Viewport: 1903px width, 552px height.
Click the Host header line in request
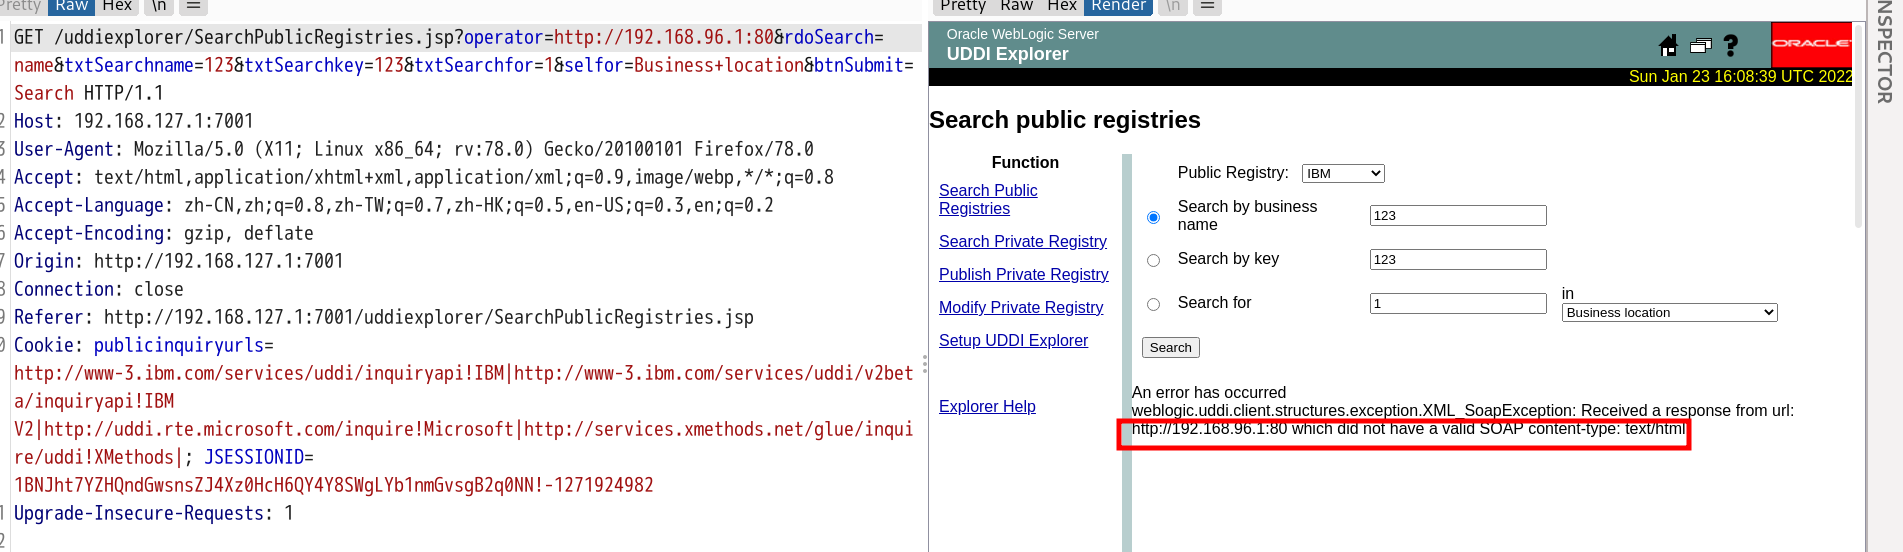click(134, 121)
